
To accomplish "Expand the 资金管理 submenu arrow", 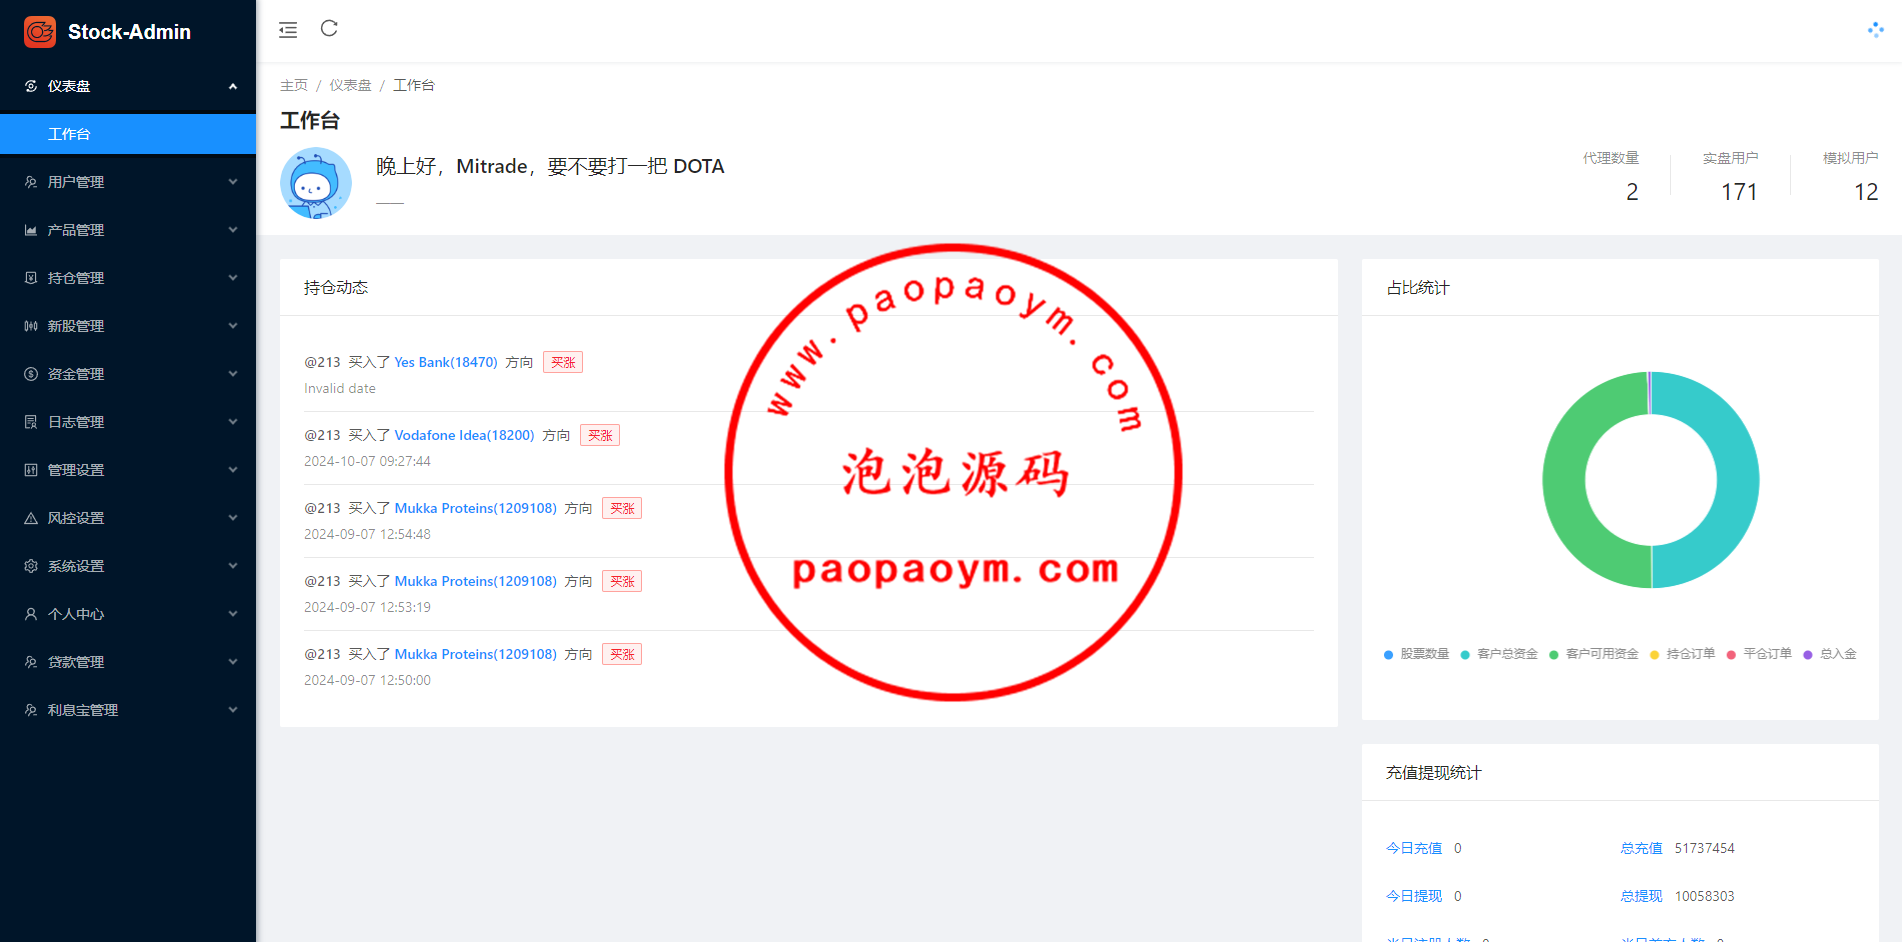I will coord(233,374).
